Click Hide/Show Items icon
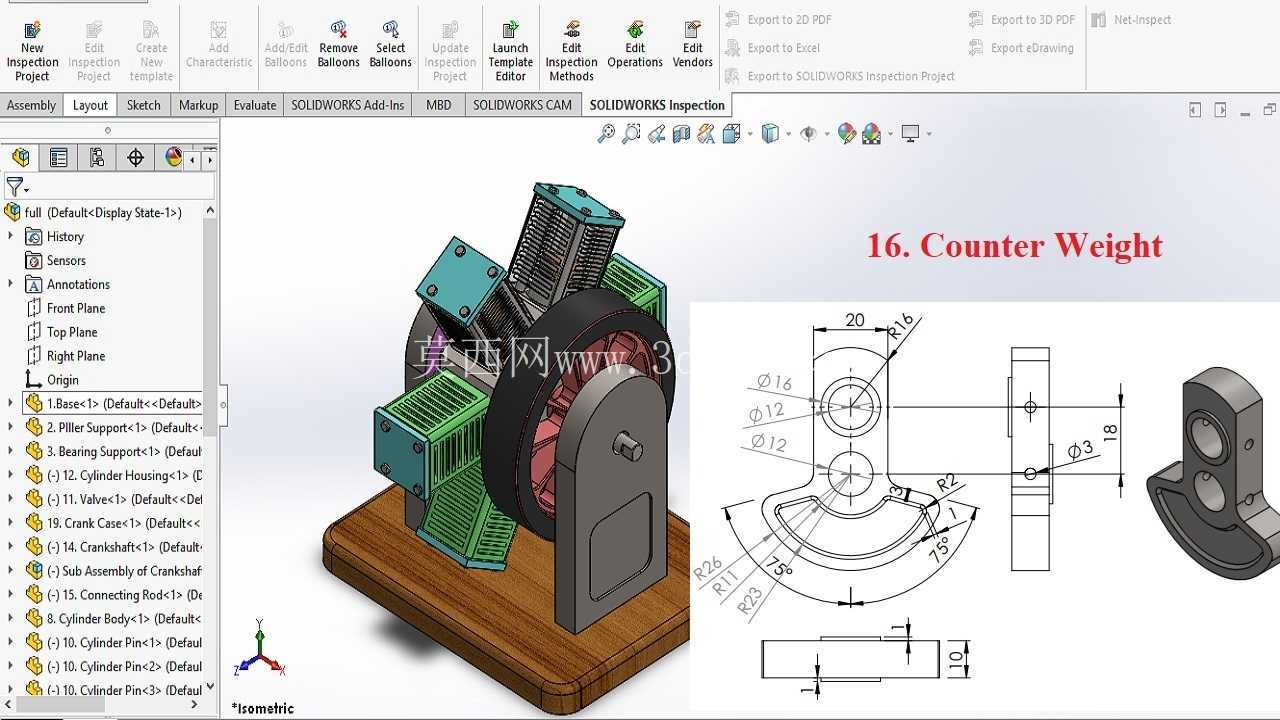1280x720 pixels. point(808,133)
